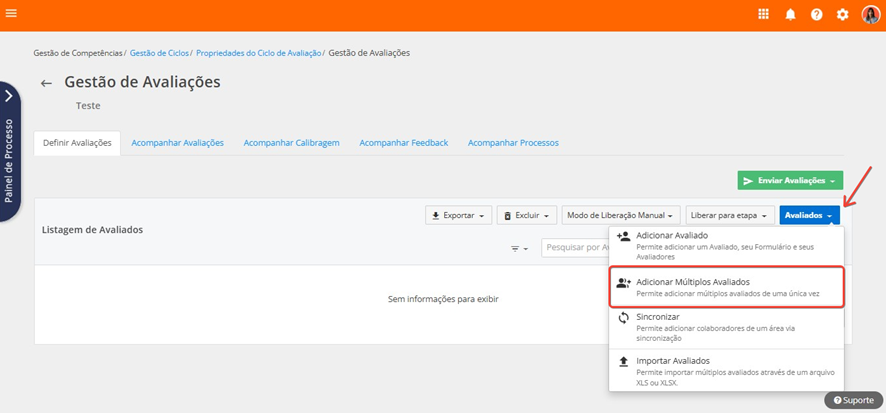
Task: Open the settings gear icon
Action: 843,14
